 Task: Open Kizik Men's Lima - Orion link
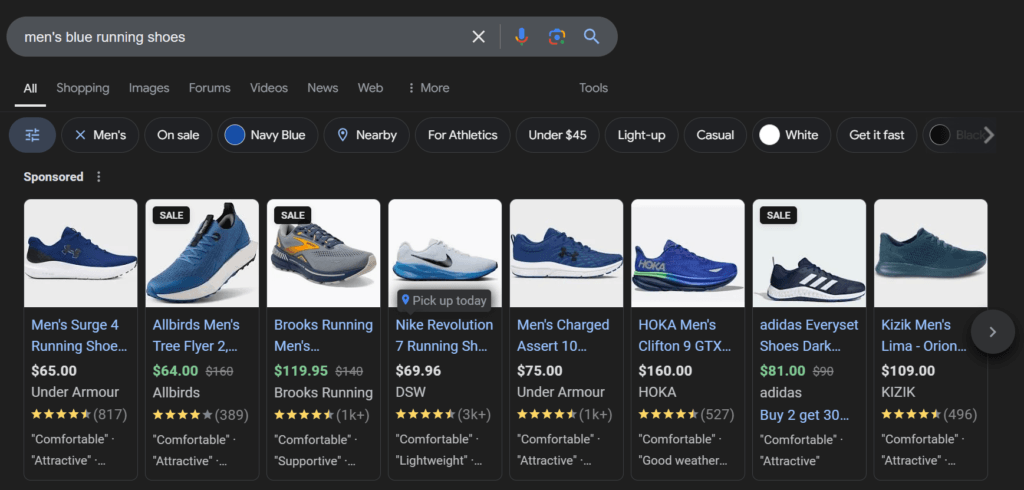click(923, 335)
